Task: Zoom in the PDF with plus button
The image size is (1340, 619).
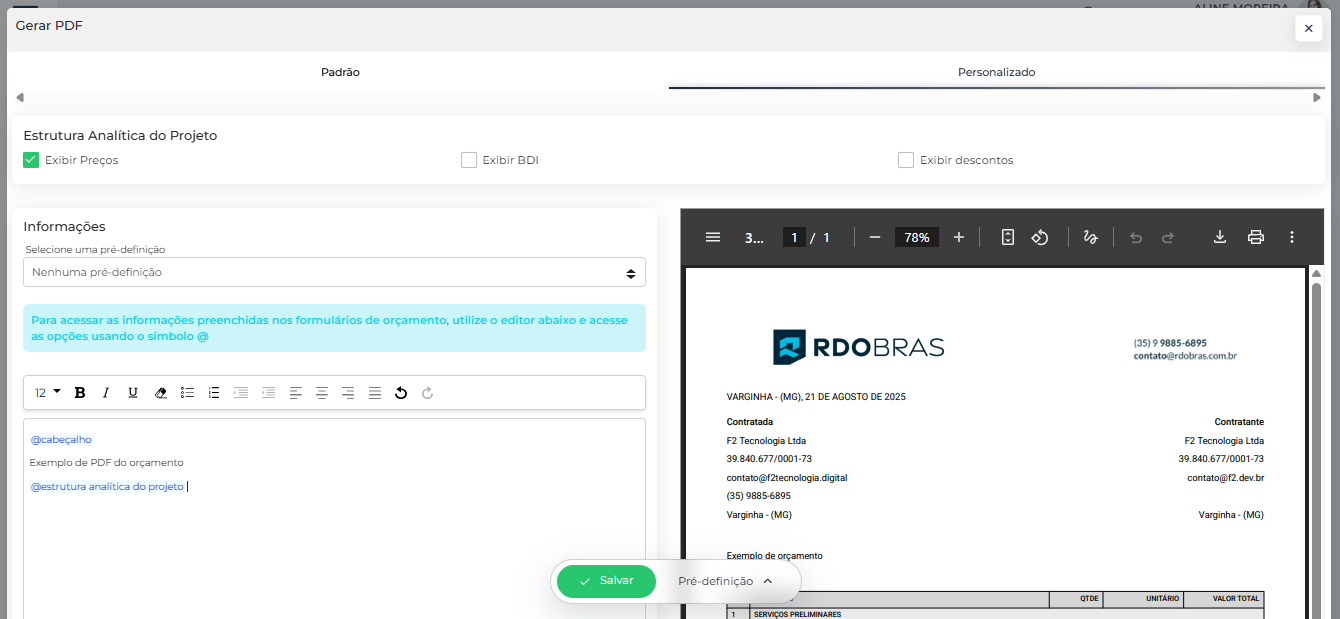Action: [959, 237]
